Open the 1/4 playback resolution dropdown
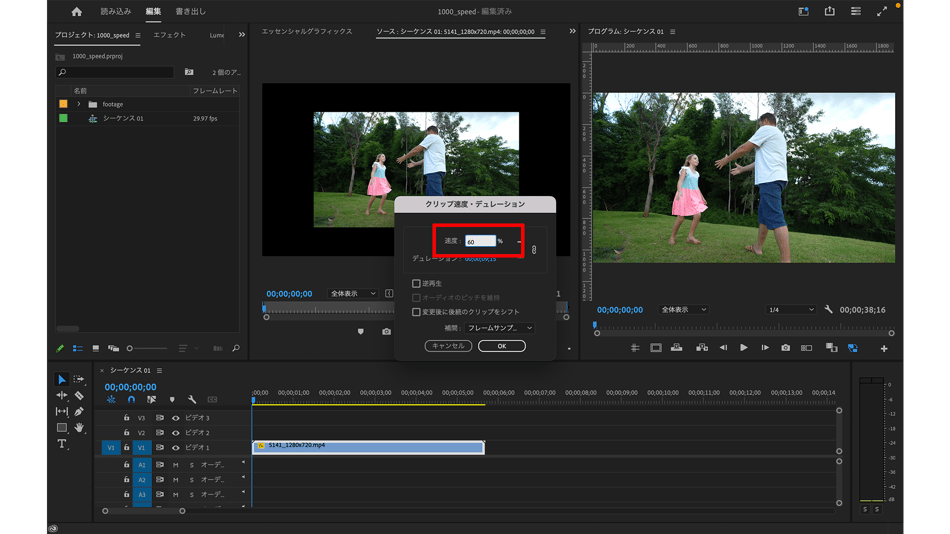The height and width of the screenshot is (534, 950). [790, 310]
